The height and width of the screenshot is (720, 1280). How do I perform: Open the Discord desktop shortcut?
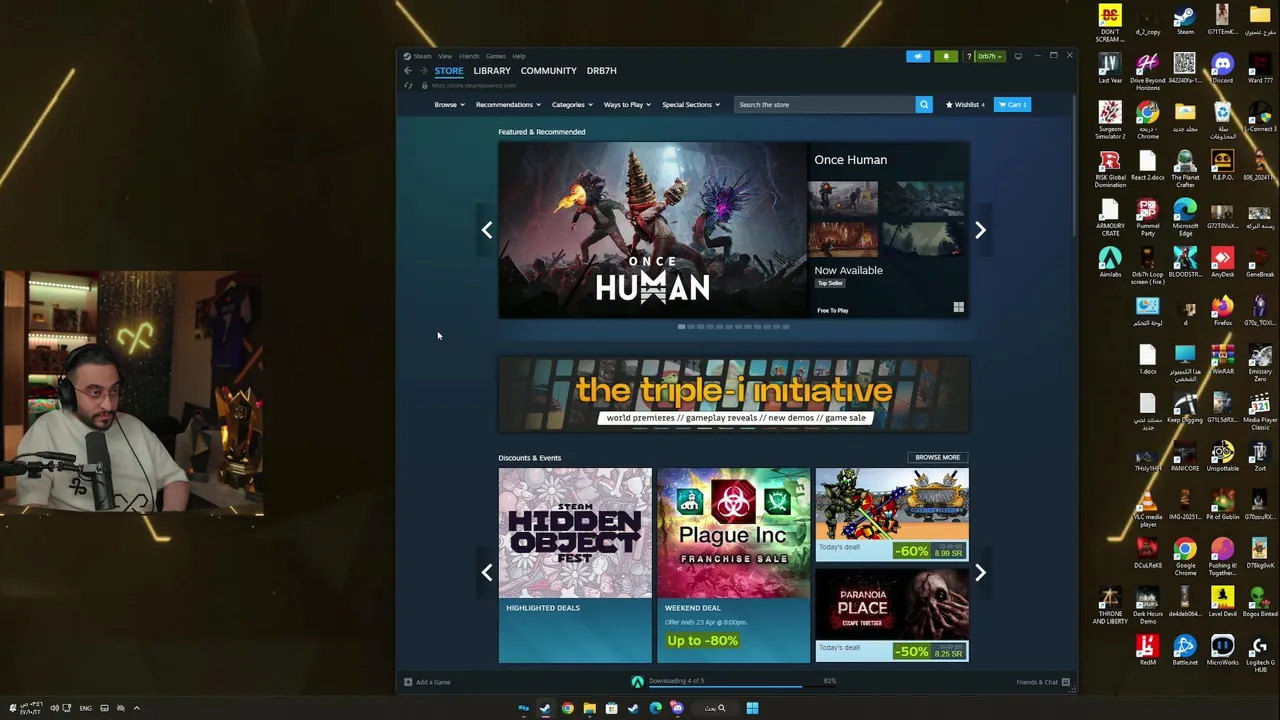pos(1222,68)
